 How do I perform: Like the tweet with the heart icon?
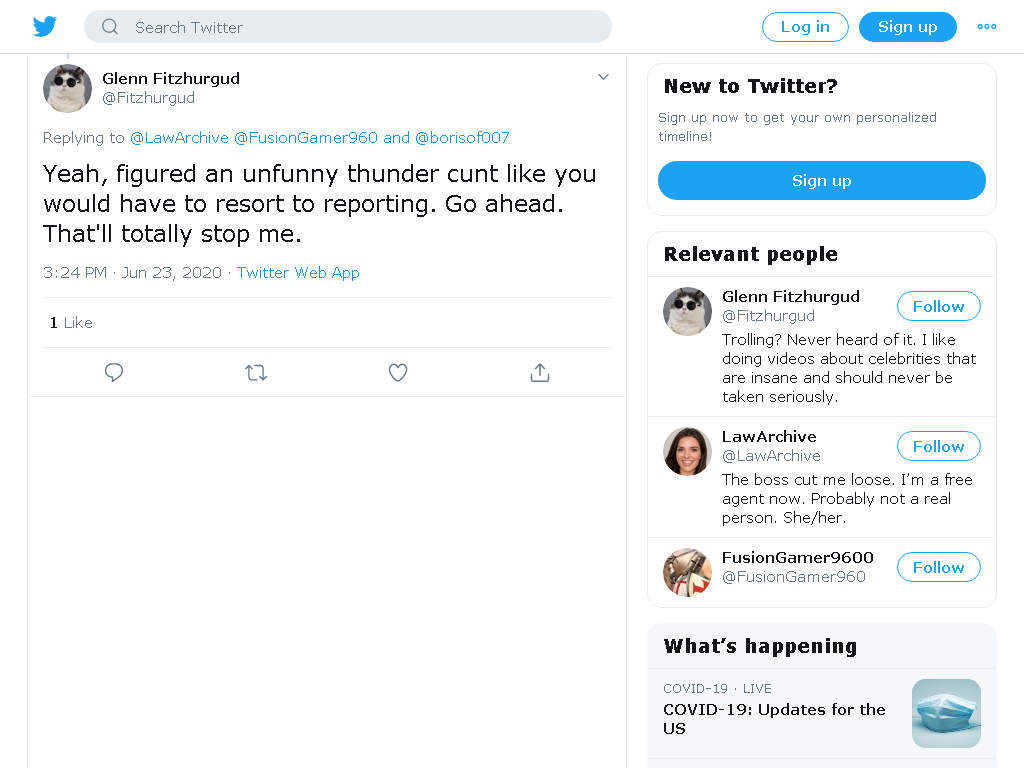click(398, 372)
